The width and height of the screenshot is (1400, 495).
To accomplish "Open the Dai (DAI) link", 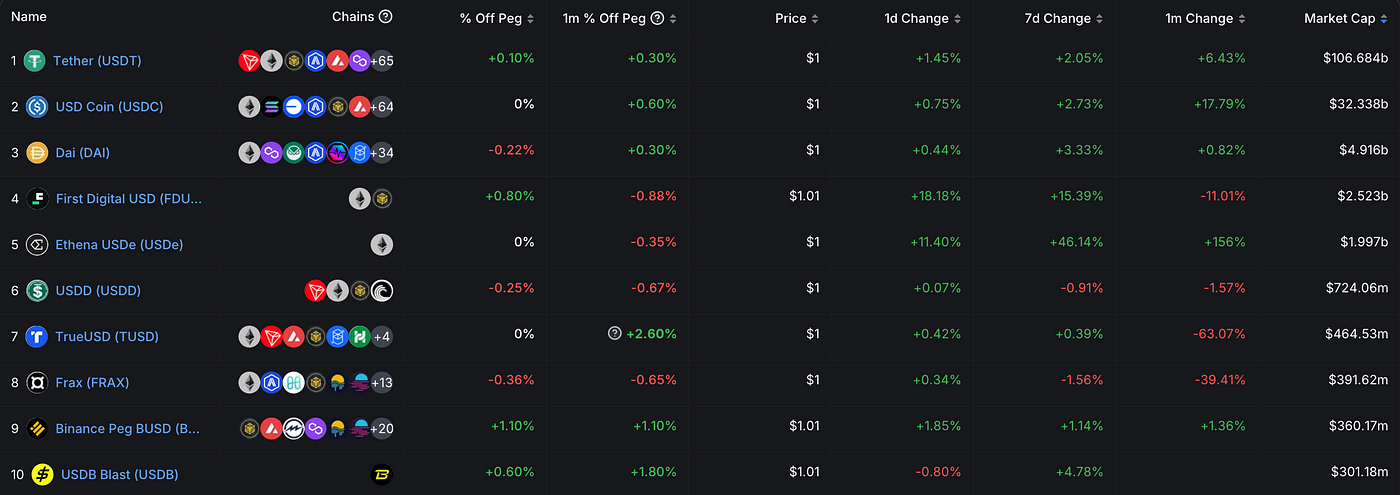I will click(x=82, y=153).
